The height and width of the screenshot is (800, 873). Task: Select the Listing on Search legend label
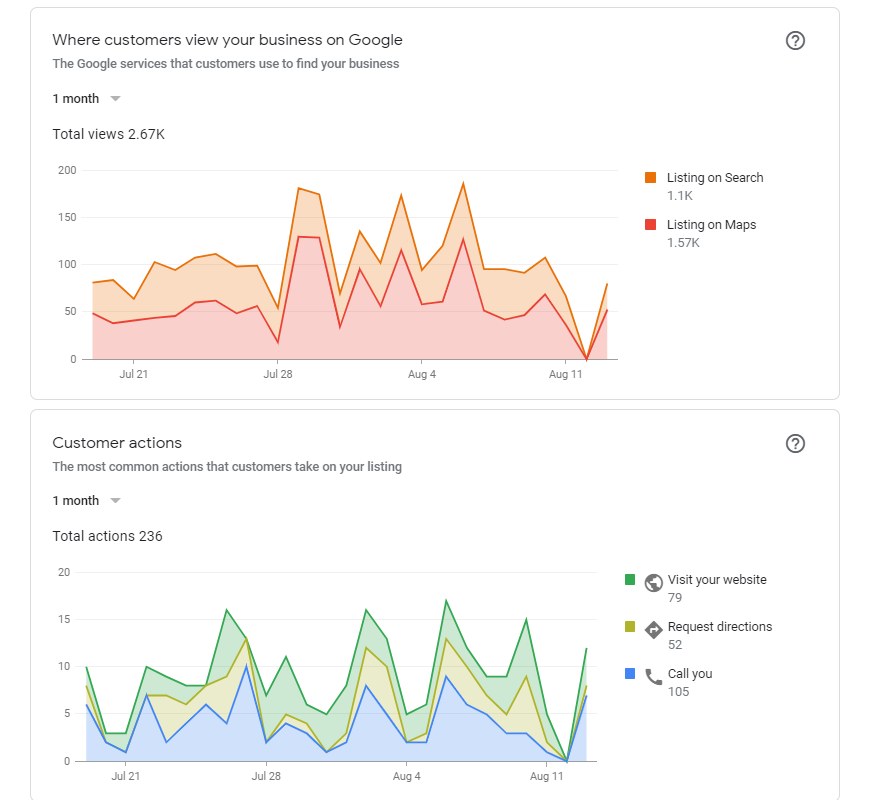(x=714, y=178)
